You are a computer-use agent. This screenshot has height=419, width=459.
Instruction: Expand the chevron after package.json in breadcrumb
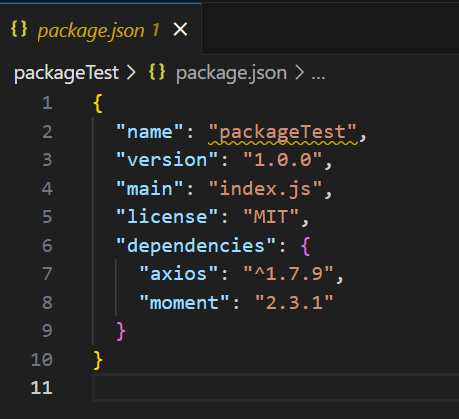pyautogui.click(x=299, y=73)
